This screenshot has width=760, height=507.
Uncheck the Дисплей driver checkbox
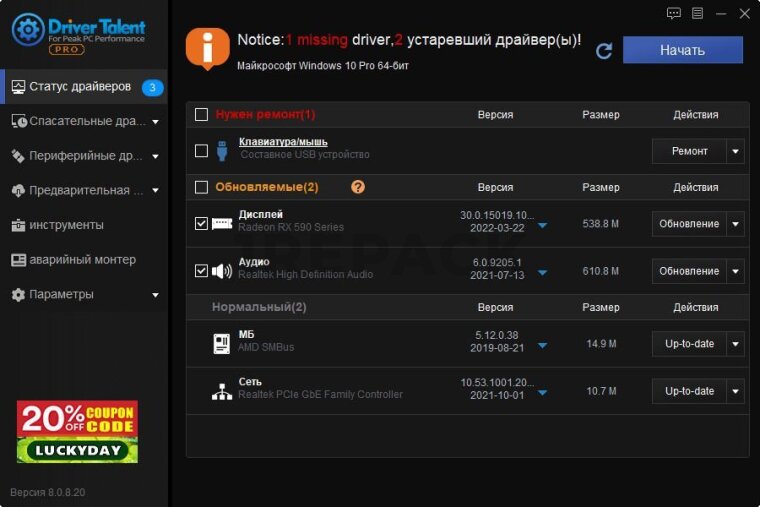201,224
